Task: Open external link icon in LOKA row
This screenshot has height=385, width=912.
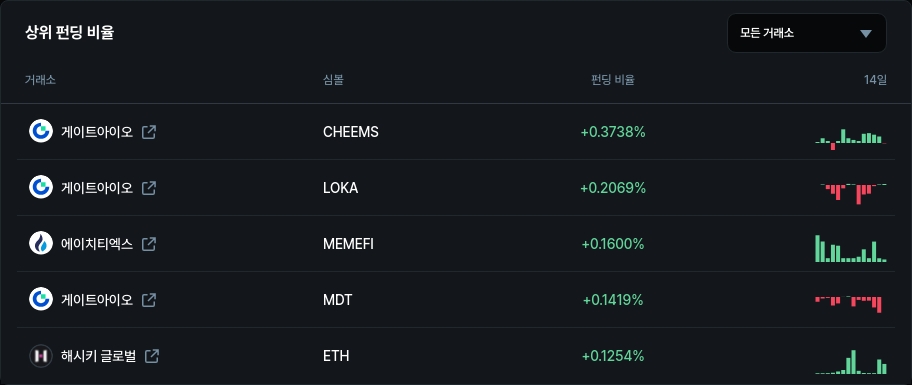Action: point(149,188)
